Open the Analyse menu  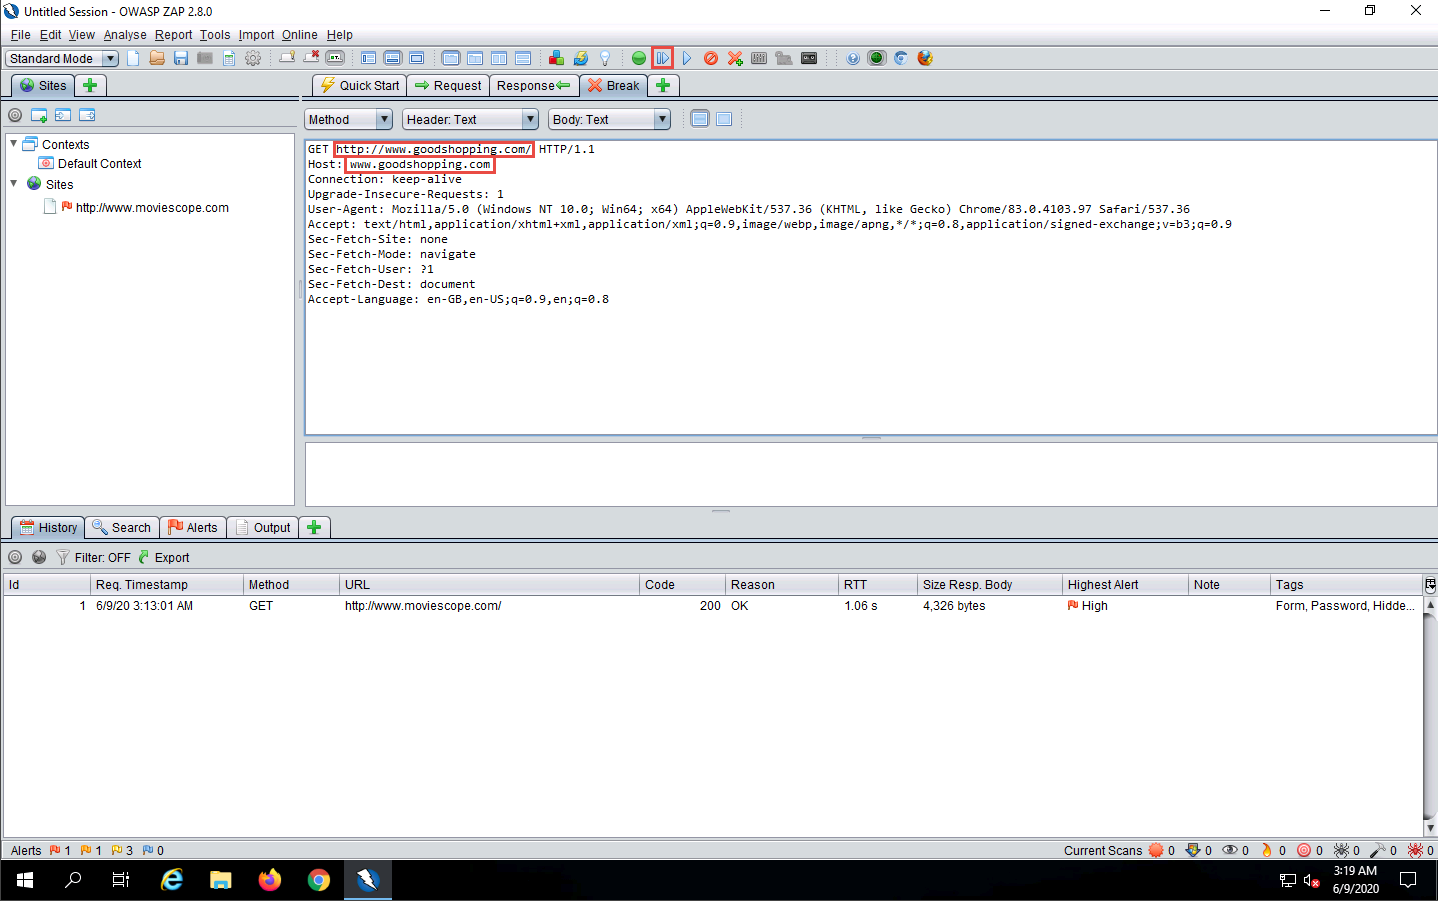pyautogui.click(x=125, y=35)
